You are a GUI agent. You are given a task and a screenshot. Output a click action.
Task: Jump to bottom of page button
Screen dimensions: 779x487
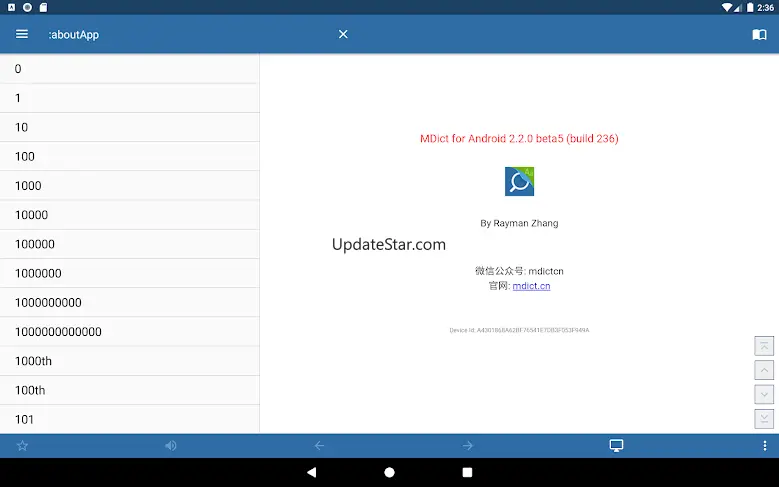tap(764, 419)
